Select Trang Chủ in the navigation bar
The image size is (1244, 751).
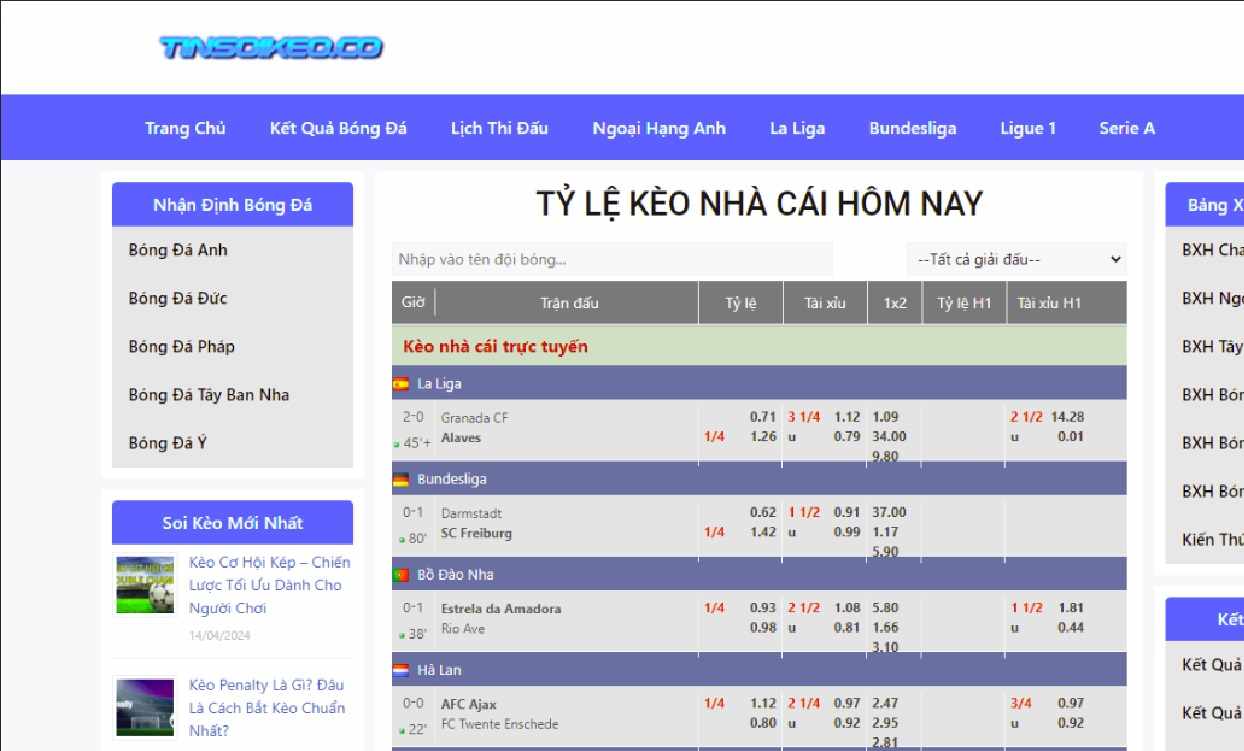(185, 128)
